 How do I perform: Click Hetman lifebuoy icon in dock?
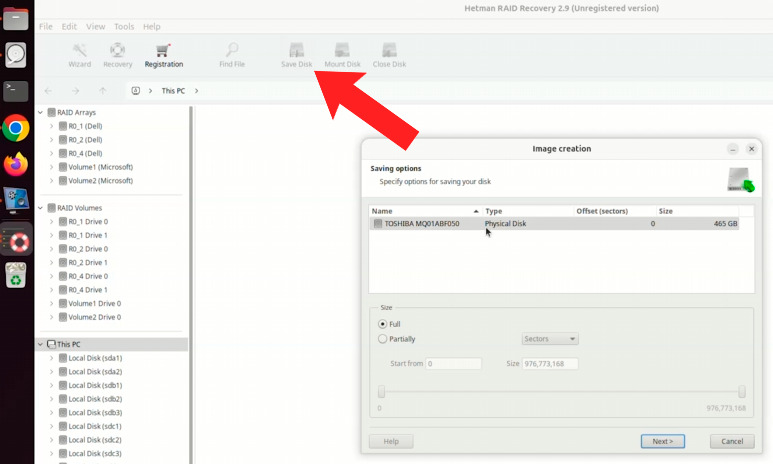click(x=17, y=242)
